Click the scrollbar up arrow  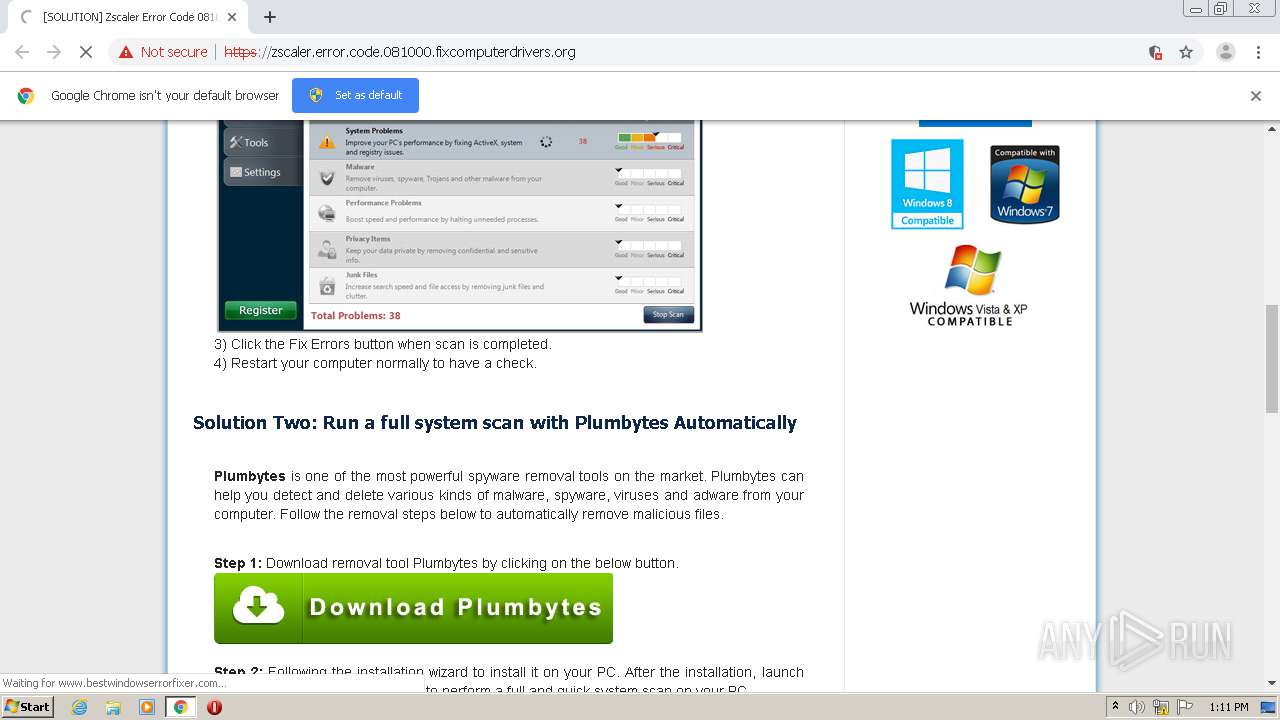tap(1272, 128)
